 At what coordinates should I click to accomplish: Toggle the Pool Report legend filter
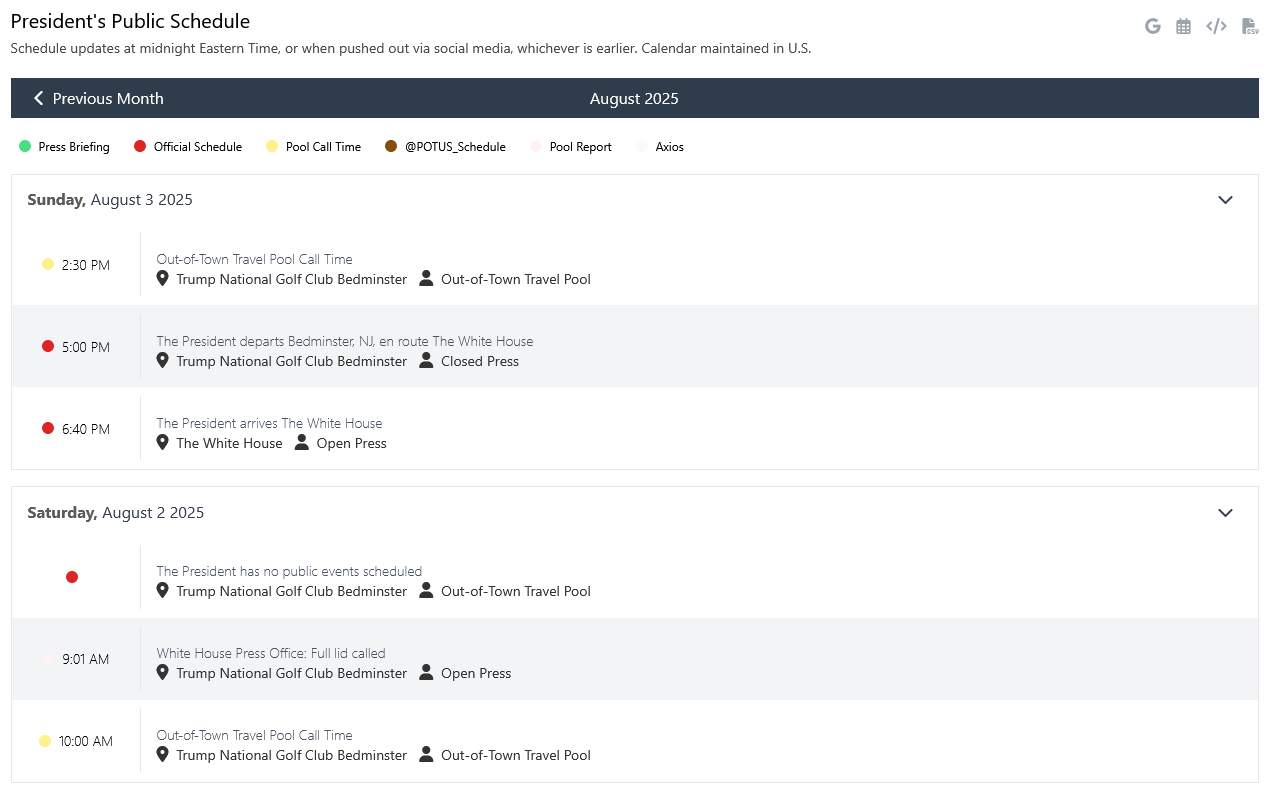click(x=570, y=147)
